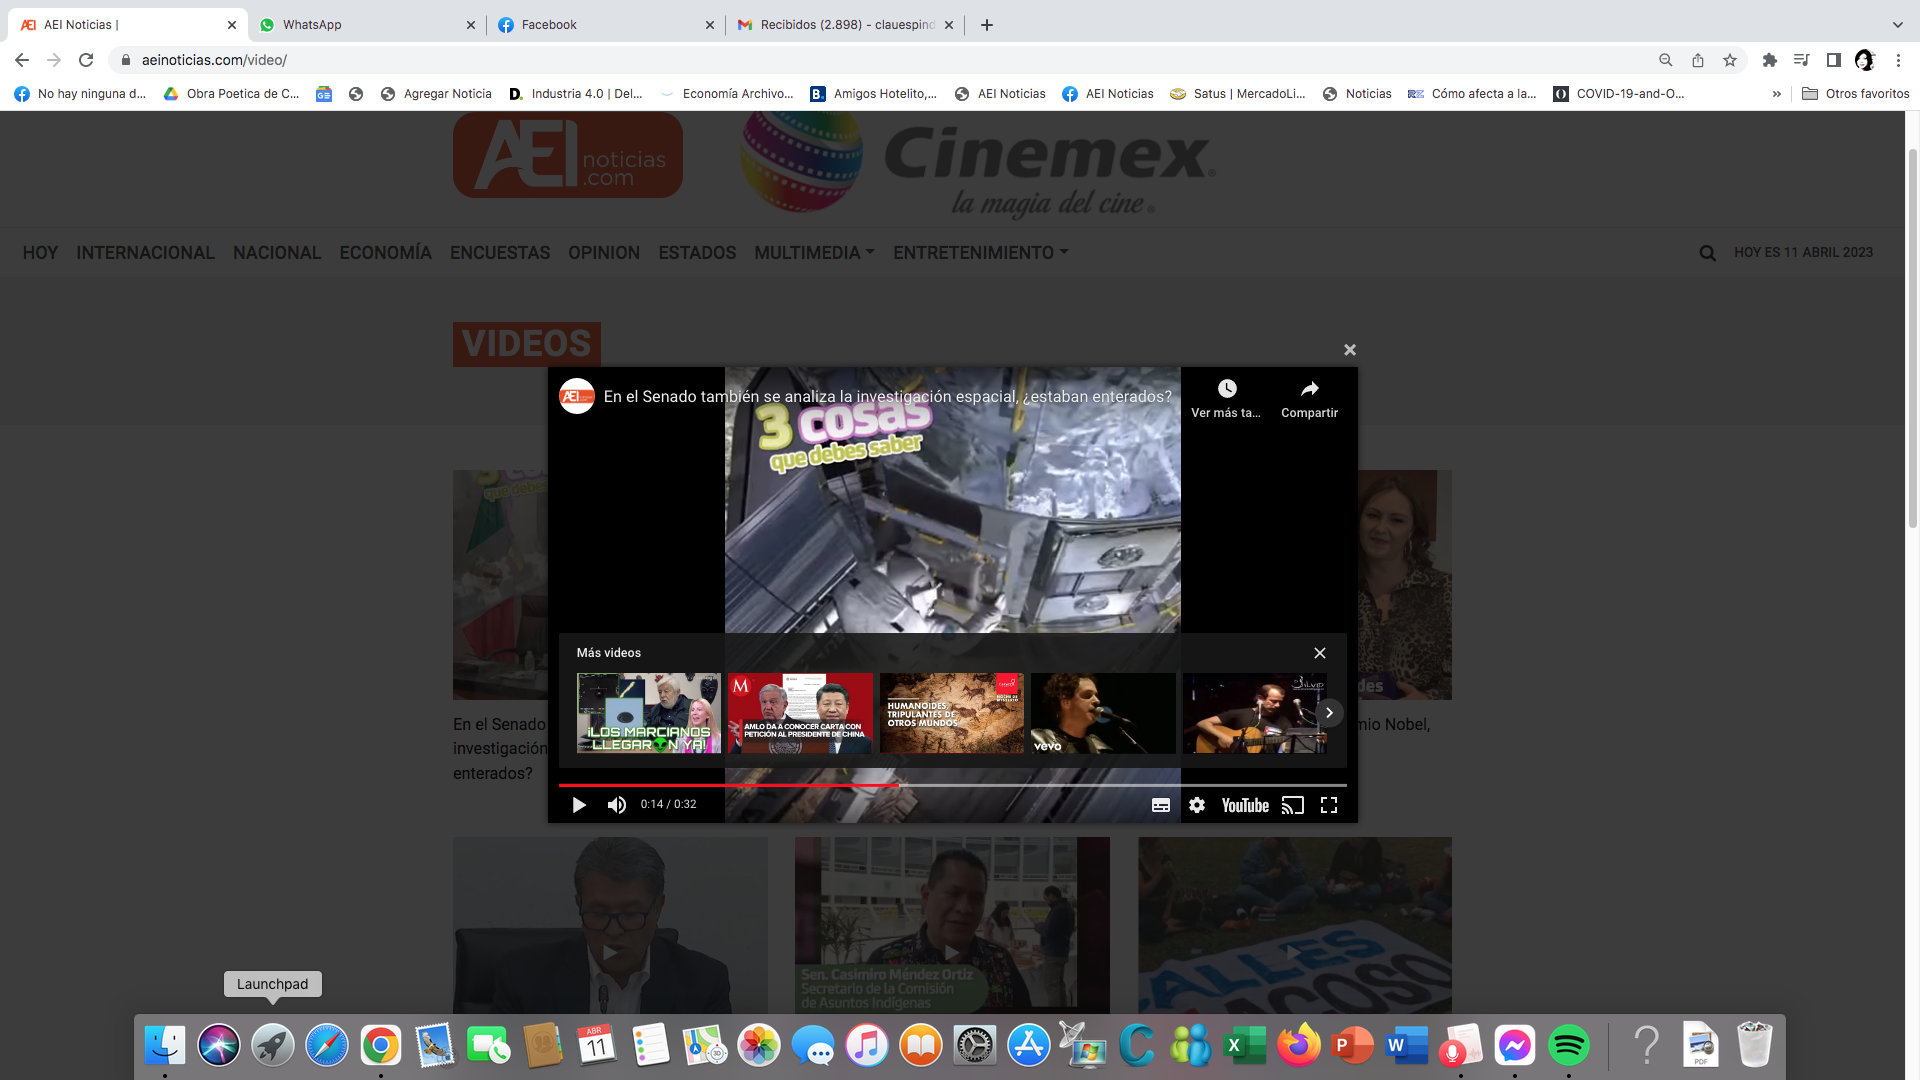Open Satus MercadoLibre bookmark

tap(1238, 94)
